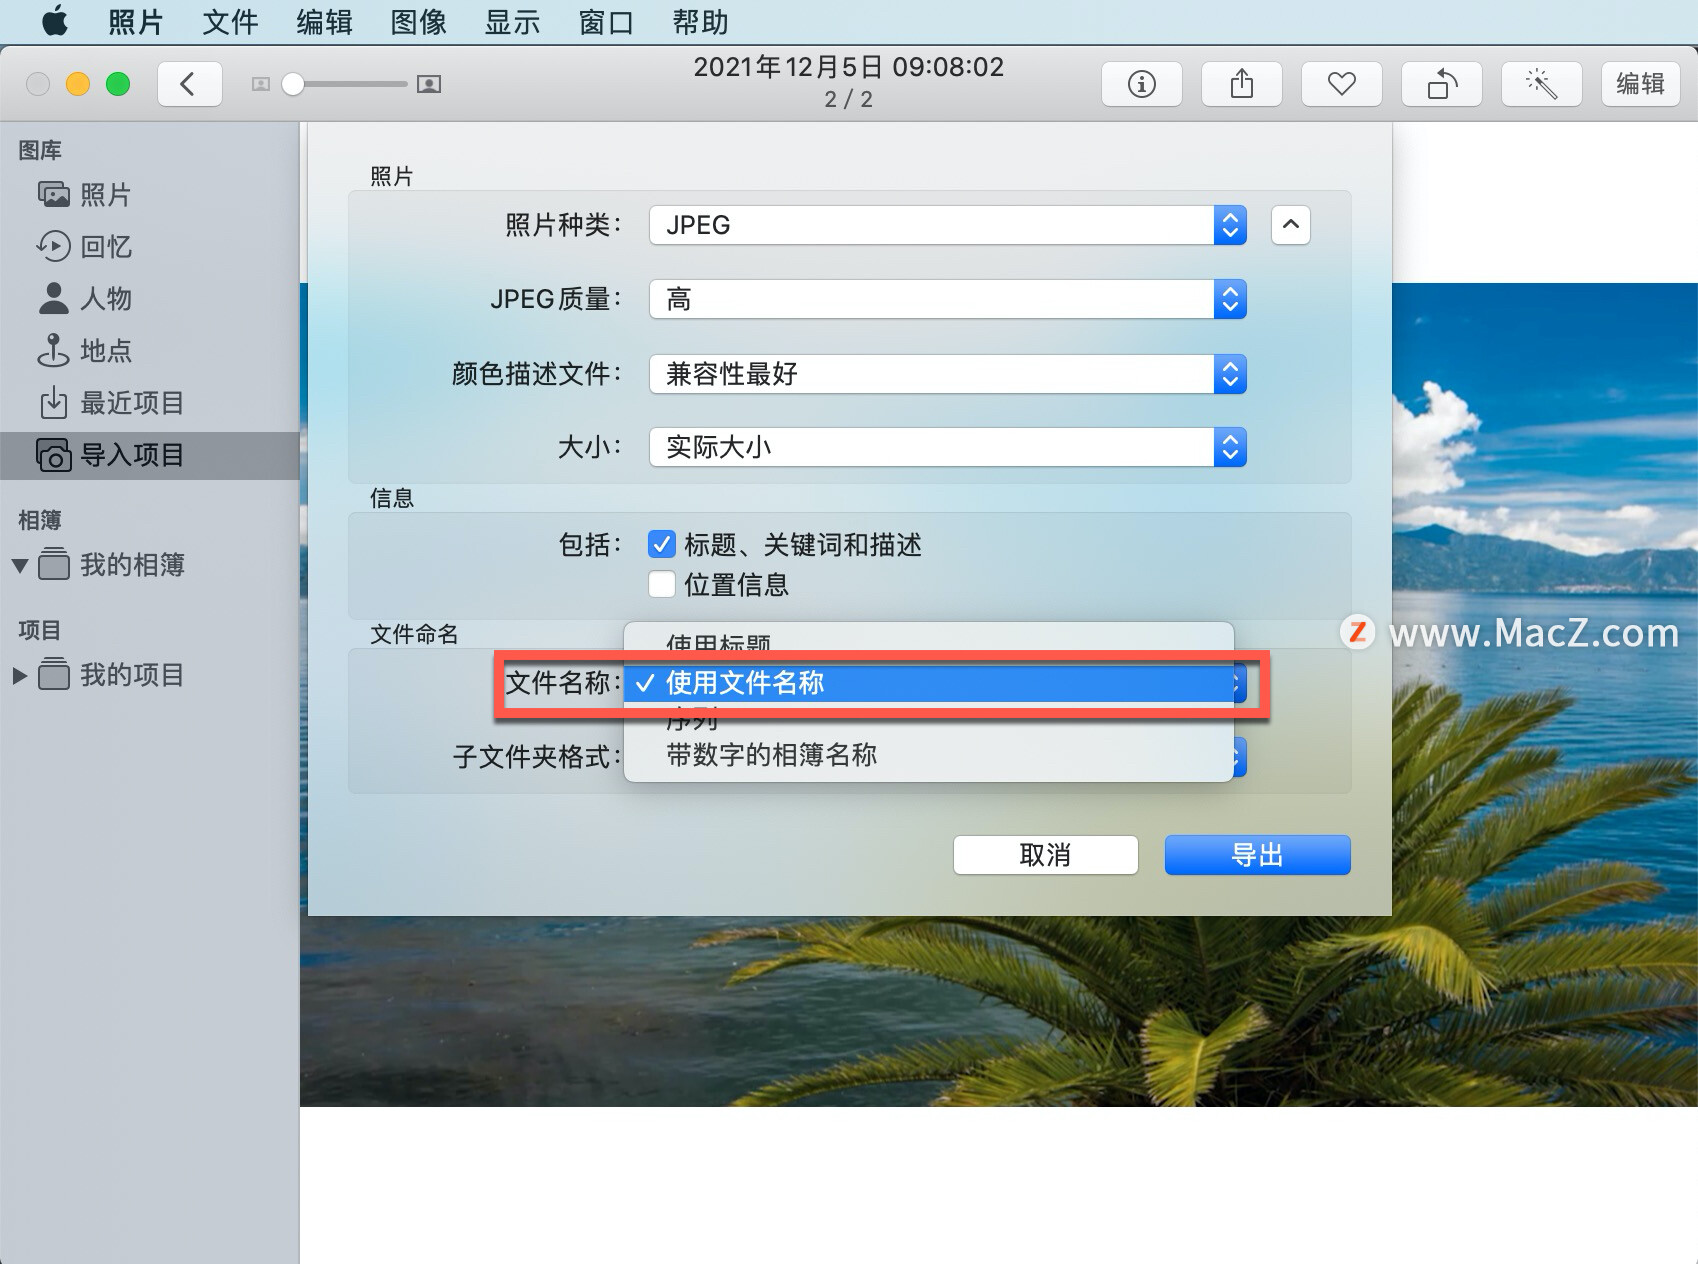Image resolution: width=1698 pixels, height=1264 pixels.
Task: Open the 窗口 menu
Action: point(604,22)
